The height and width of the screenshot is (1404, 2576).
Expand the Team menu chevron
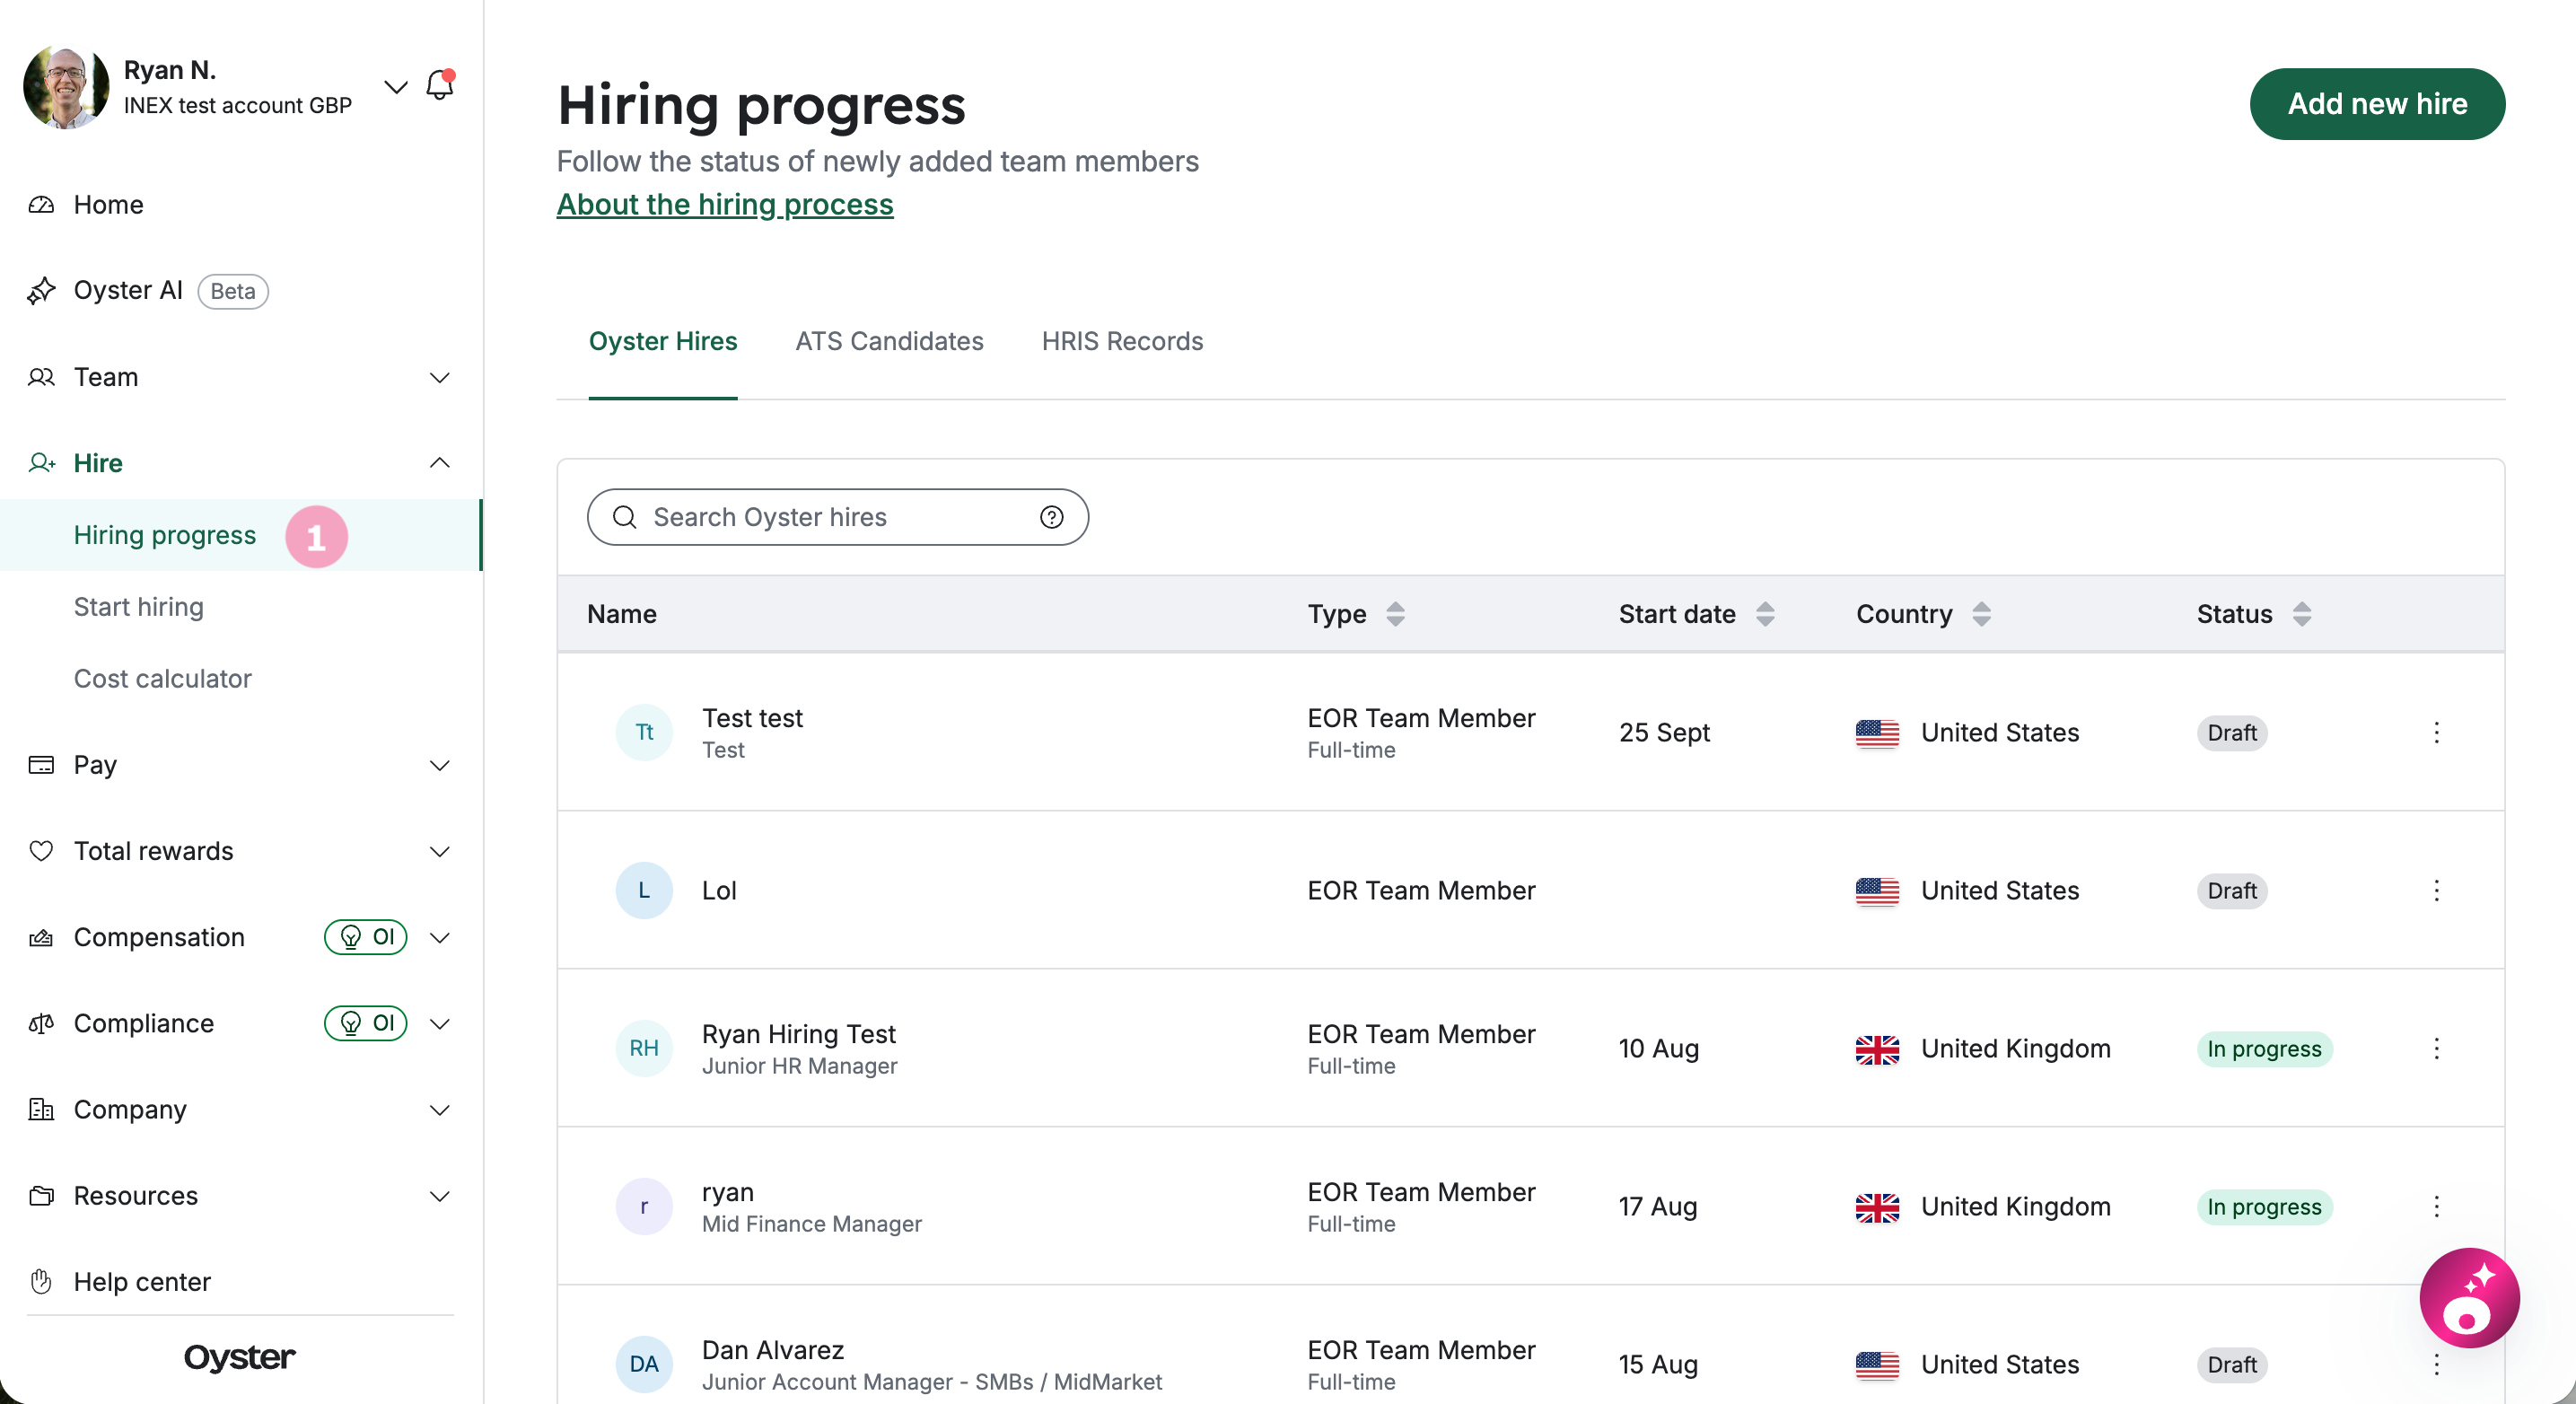coord(439,377)
